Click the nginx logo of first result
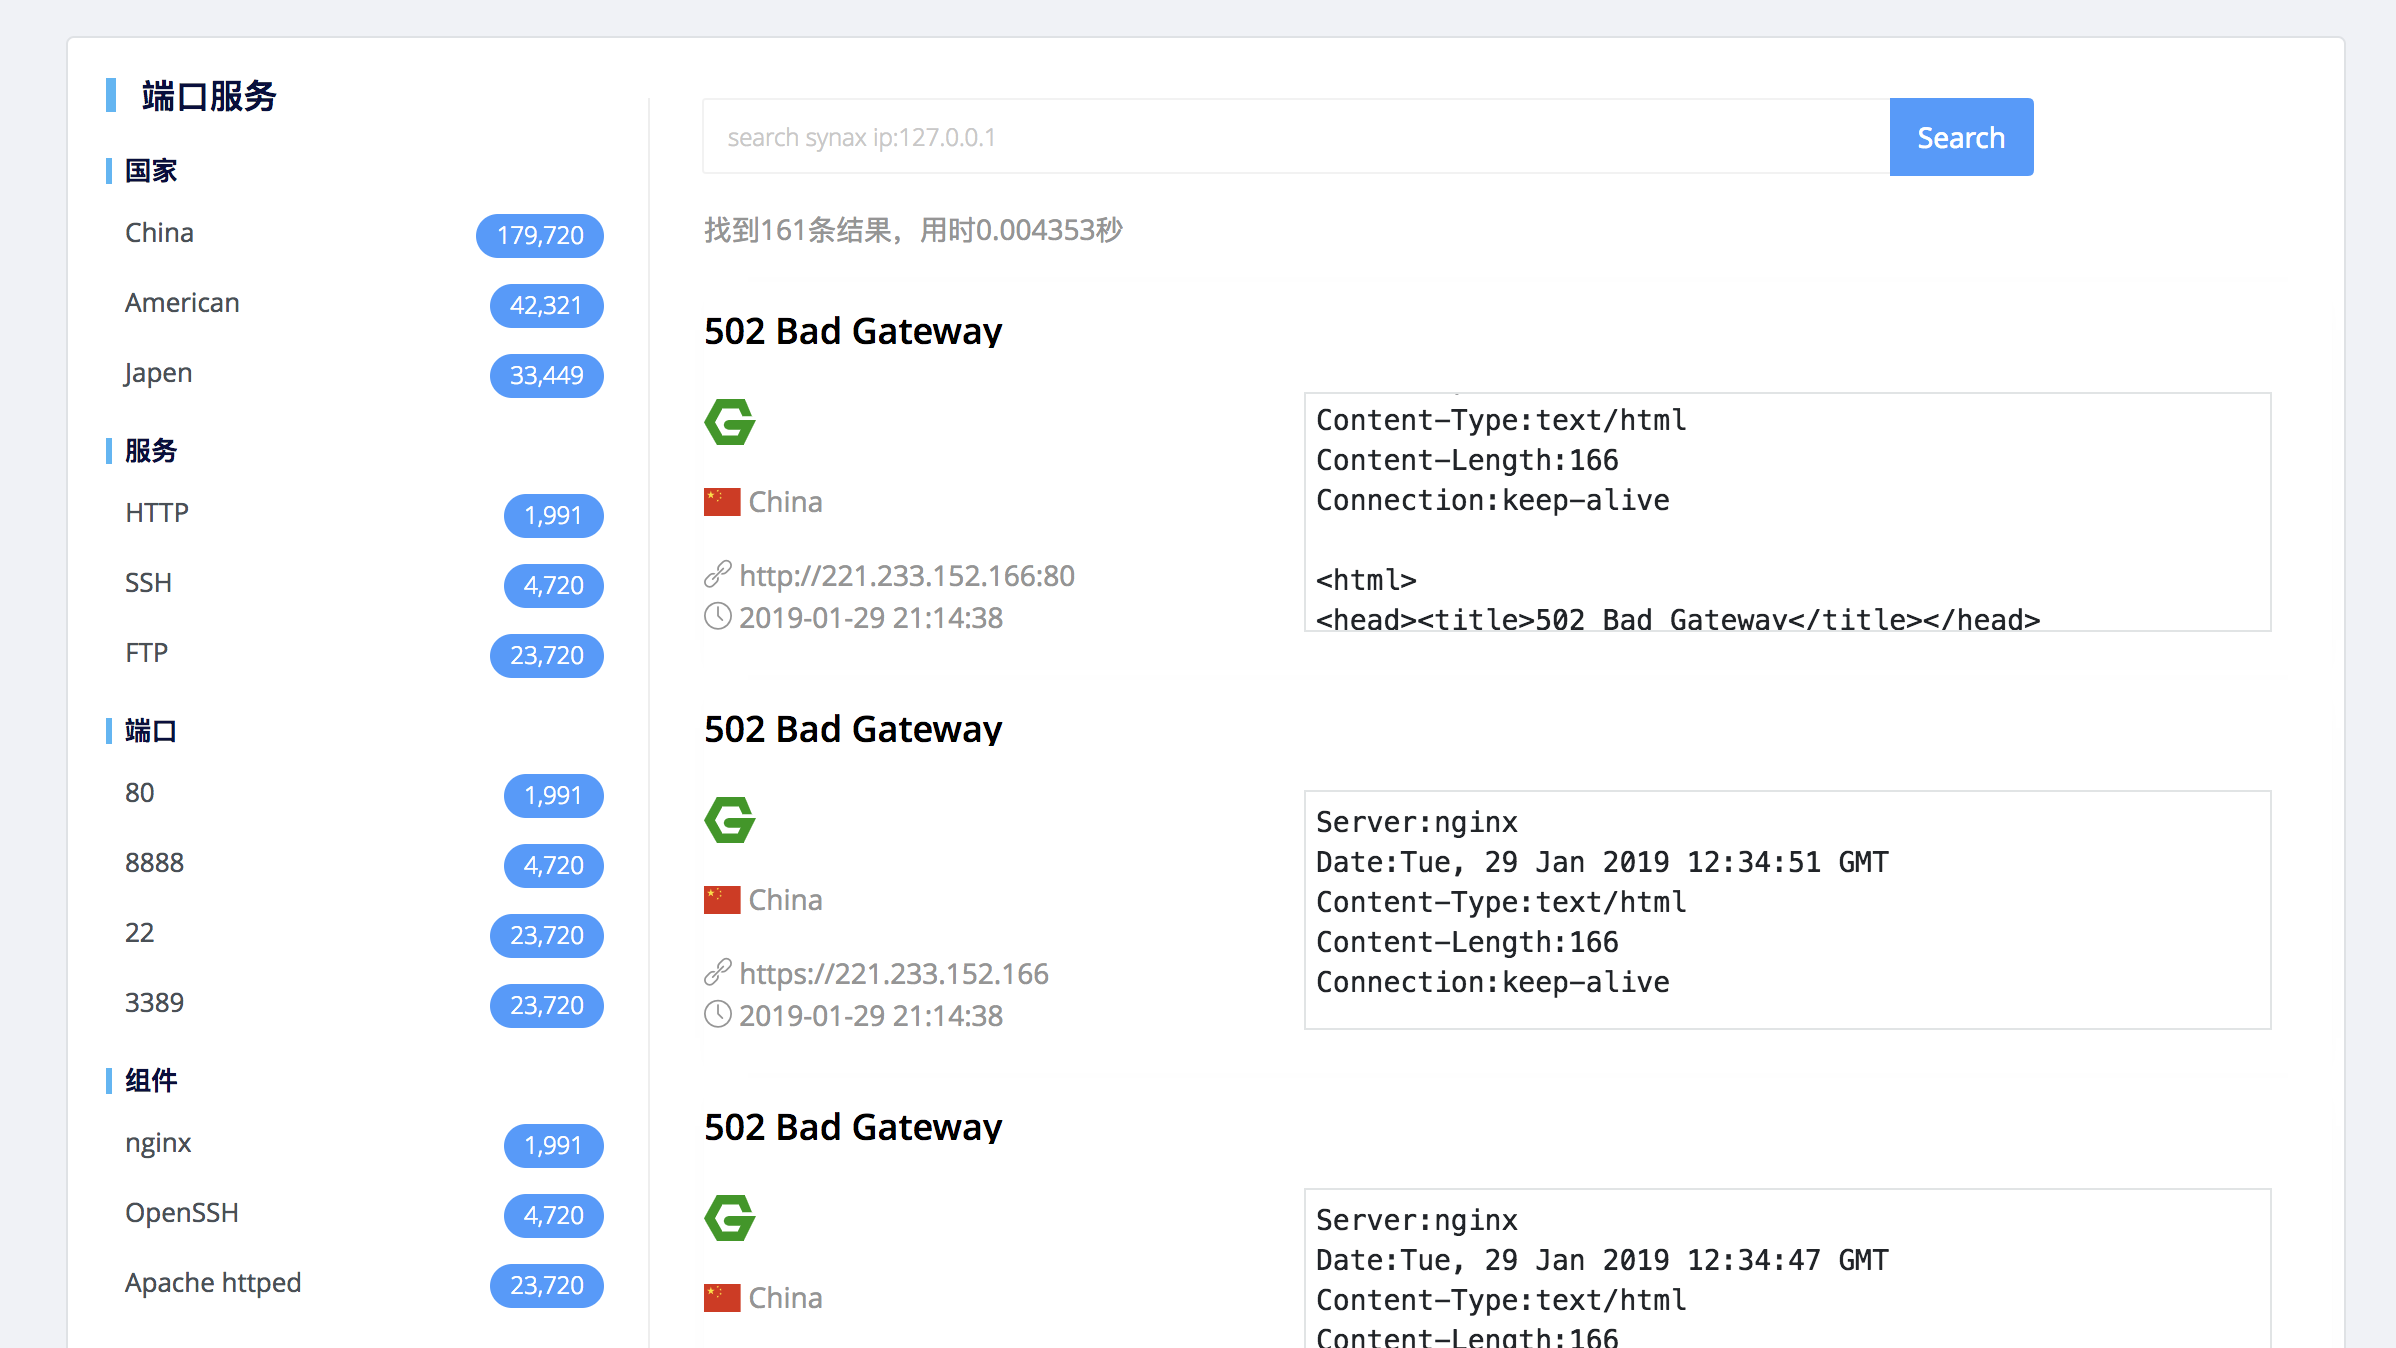This screenshot has width=2396, height=1348. (730, 422)
